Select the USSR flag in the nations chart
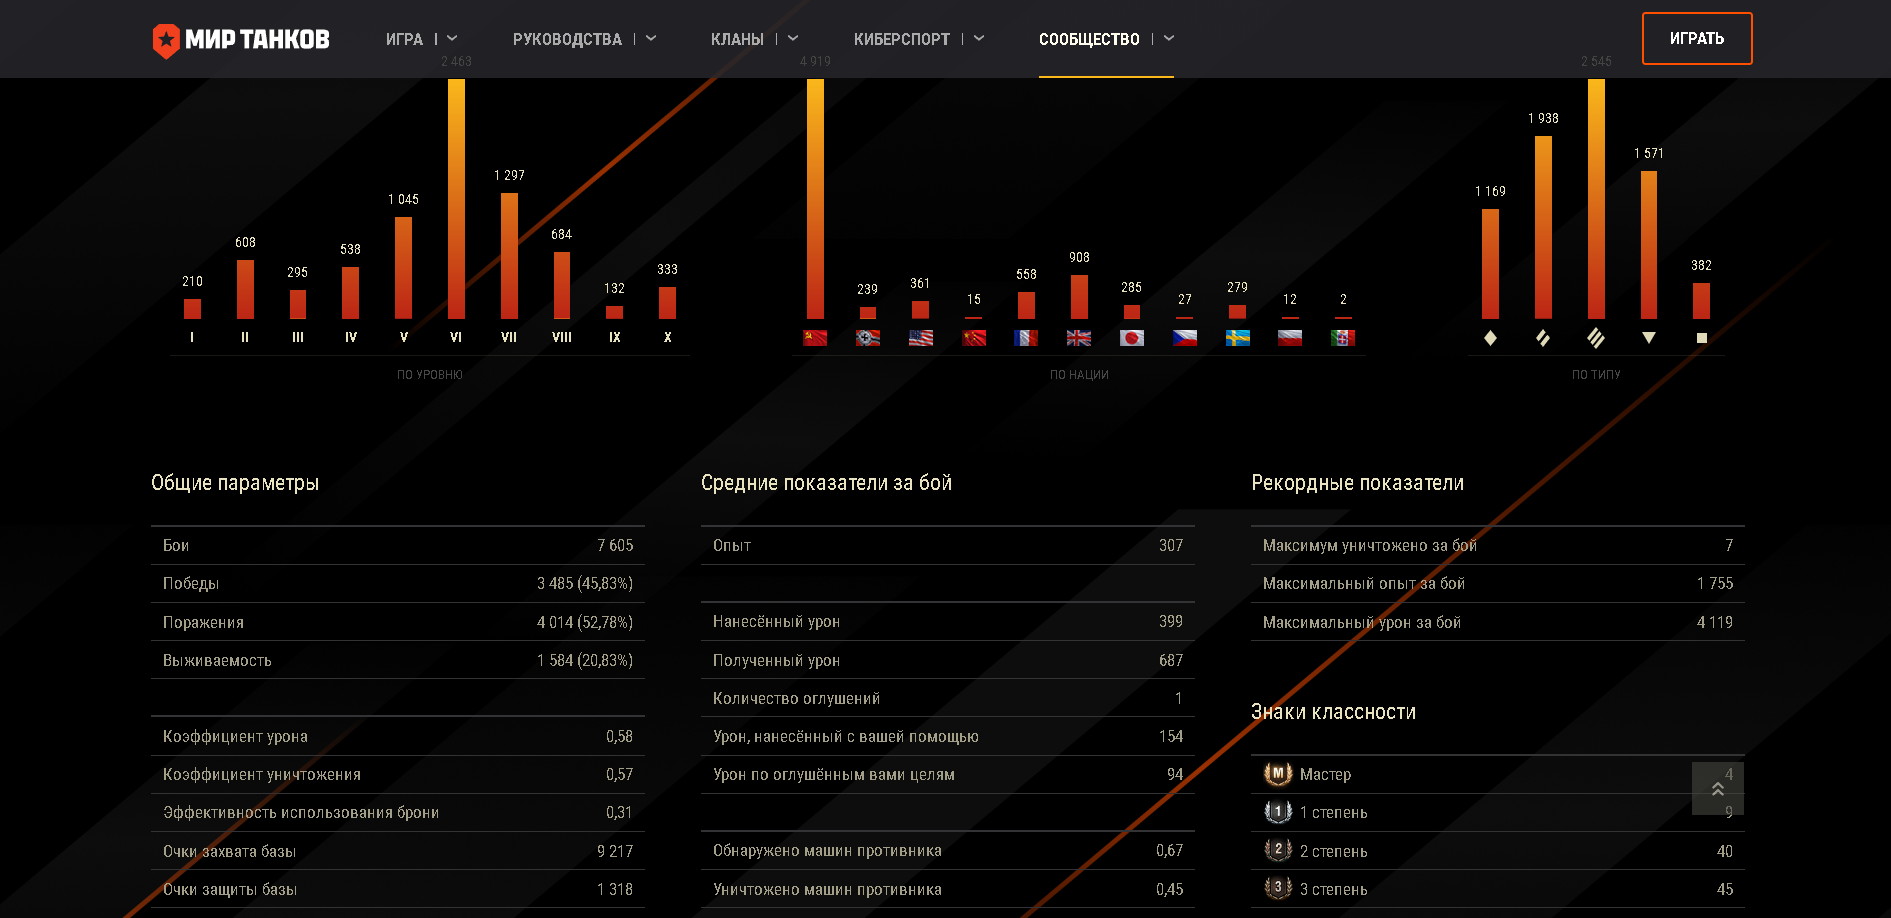This screenshot has width=1891, height=918. click(x=815, y=338)
